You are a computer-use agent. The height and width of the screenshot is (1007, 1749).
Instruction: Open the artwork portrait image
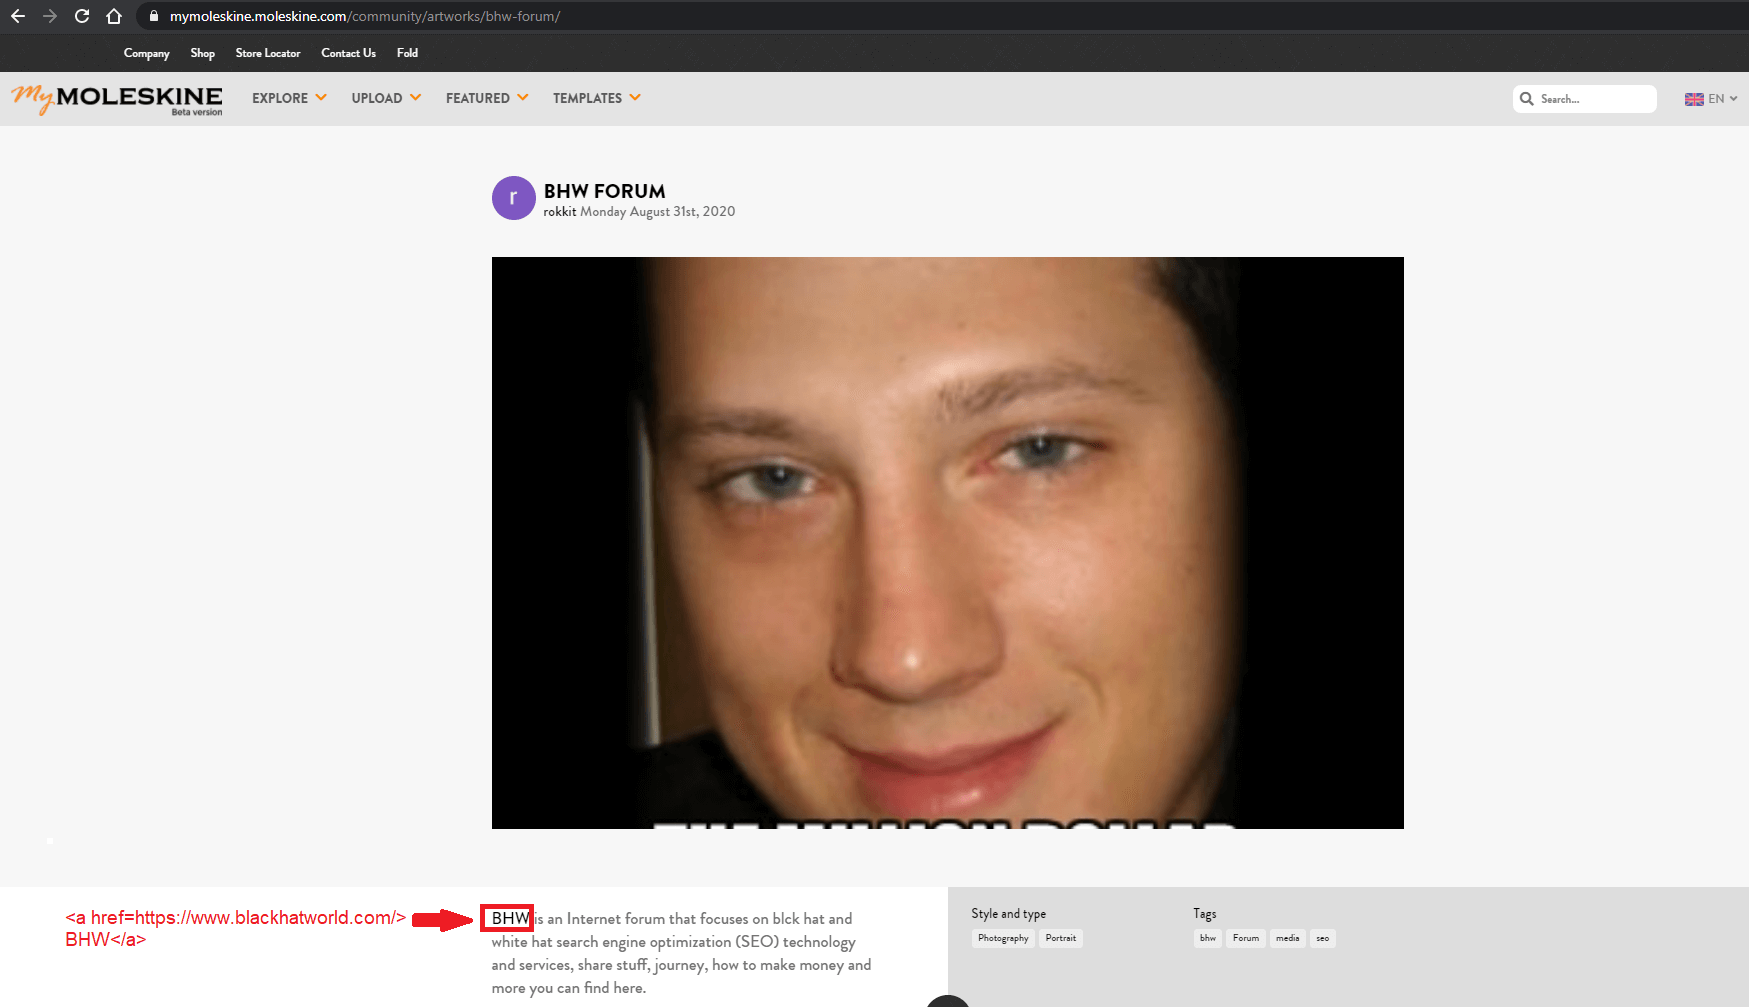[948, 543]
